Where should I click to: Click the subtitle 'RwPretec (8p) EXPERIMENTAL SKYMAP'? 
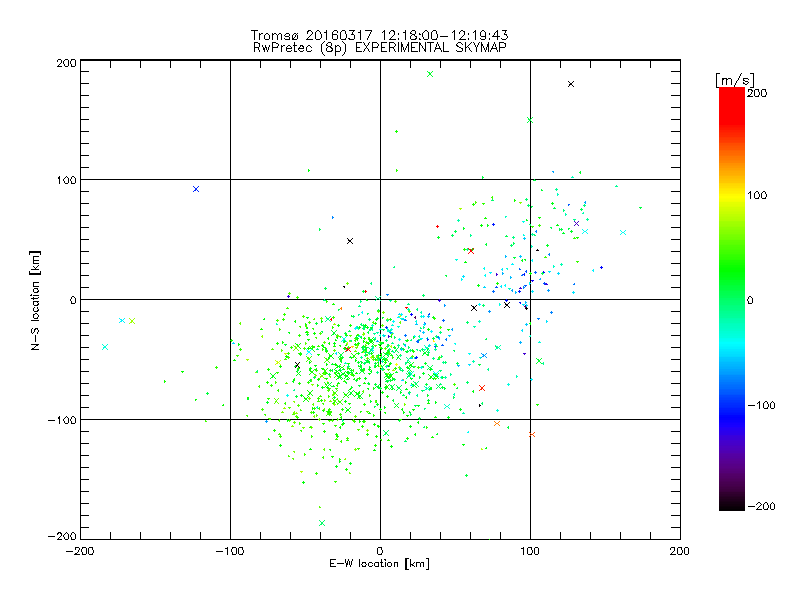coord(379,48)
